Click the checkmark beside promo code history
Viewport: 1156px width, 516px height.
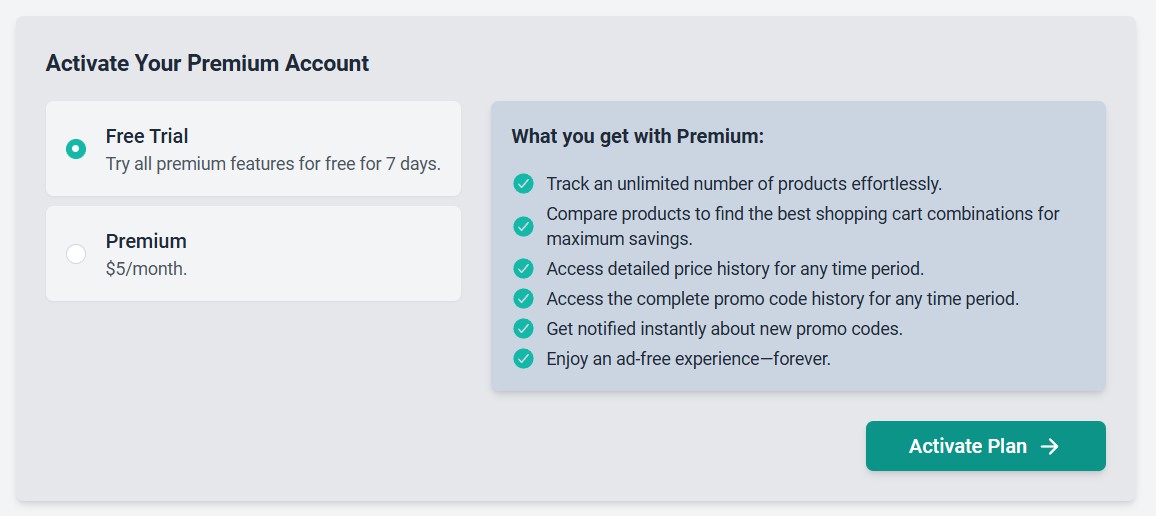click(523, 299)
